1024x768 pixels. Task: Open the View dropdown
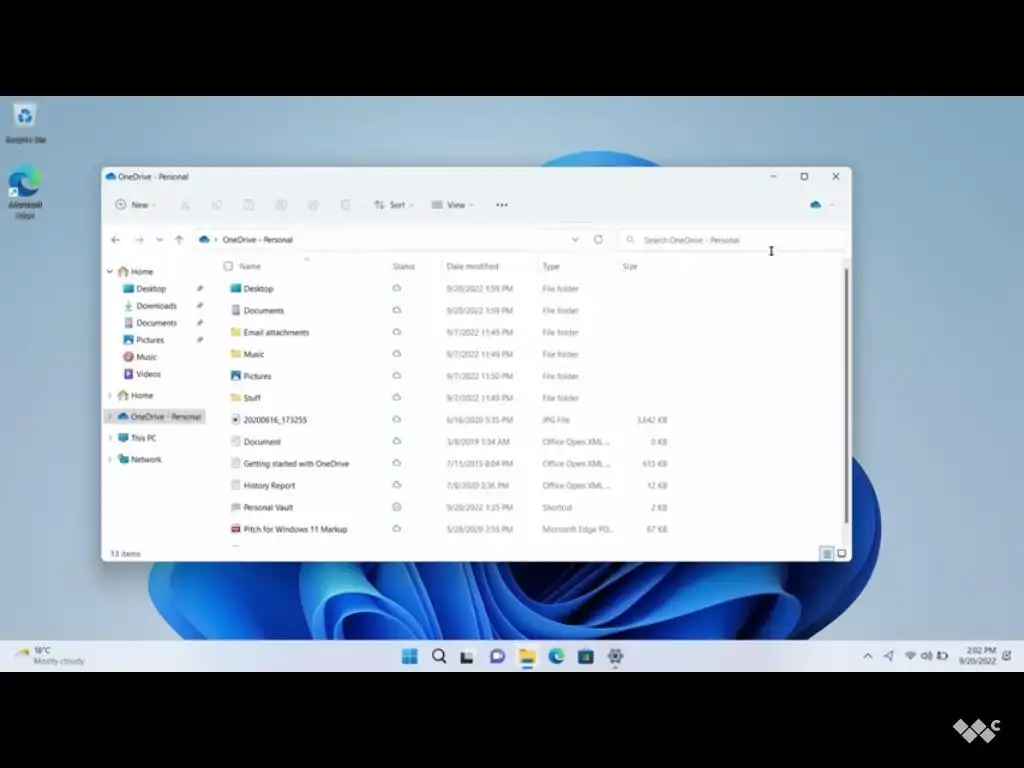pos(453,205)
